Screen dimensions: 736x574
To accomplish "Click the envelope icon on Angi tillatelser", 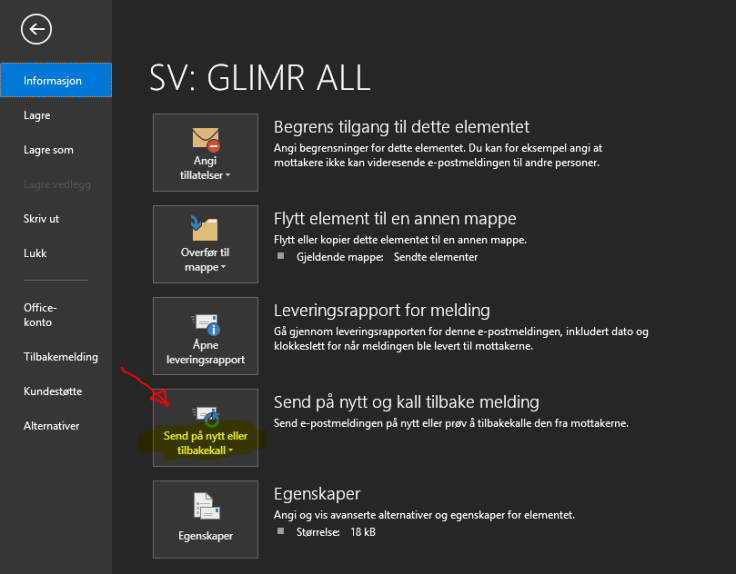I will pos(205,137).
